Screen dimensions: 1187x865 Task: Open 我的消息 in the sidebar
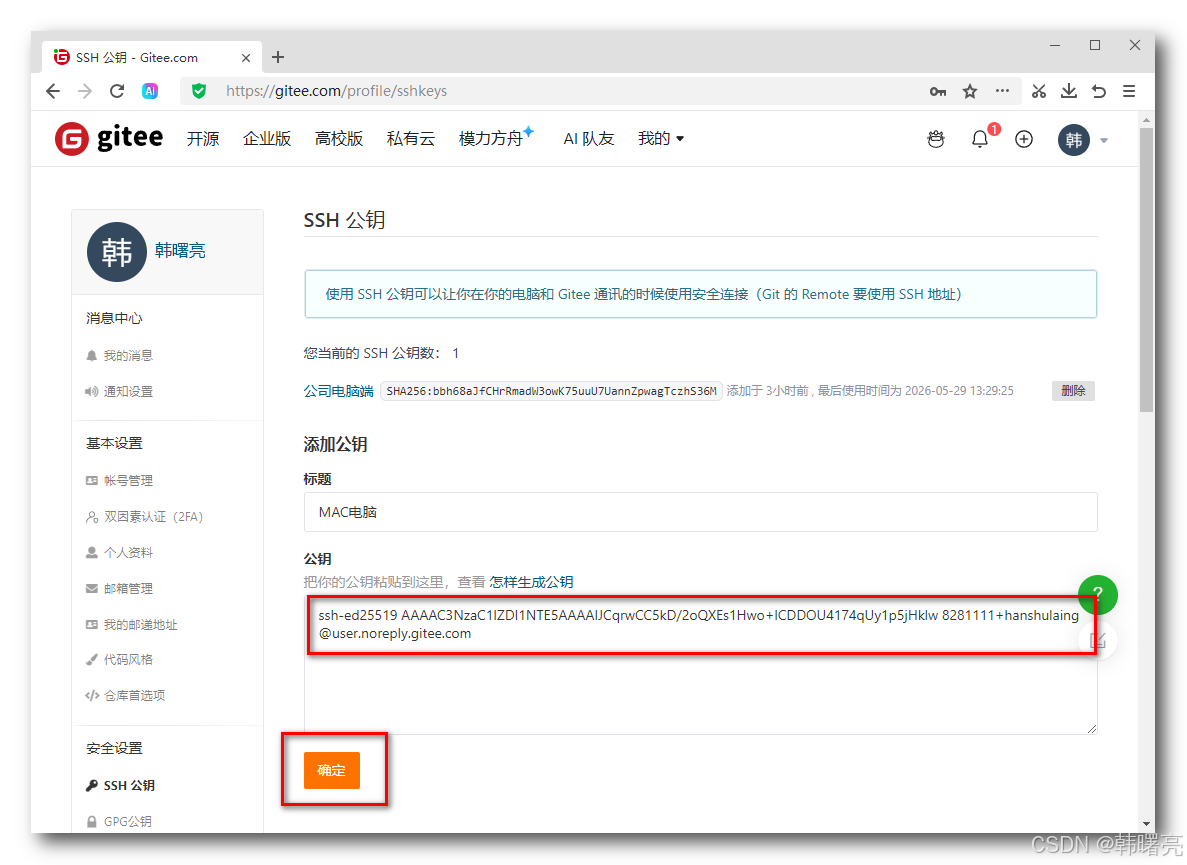click(128, 356)
